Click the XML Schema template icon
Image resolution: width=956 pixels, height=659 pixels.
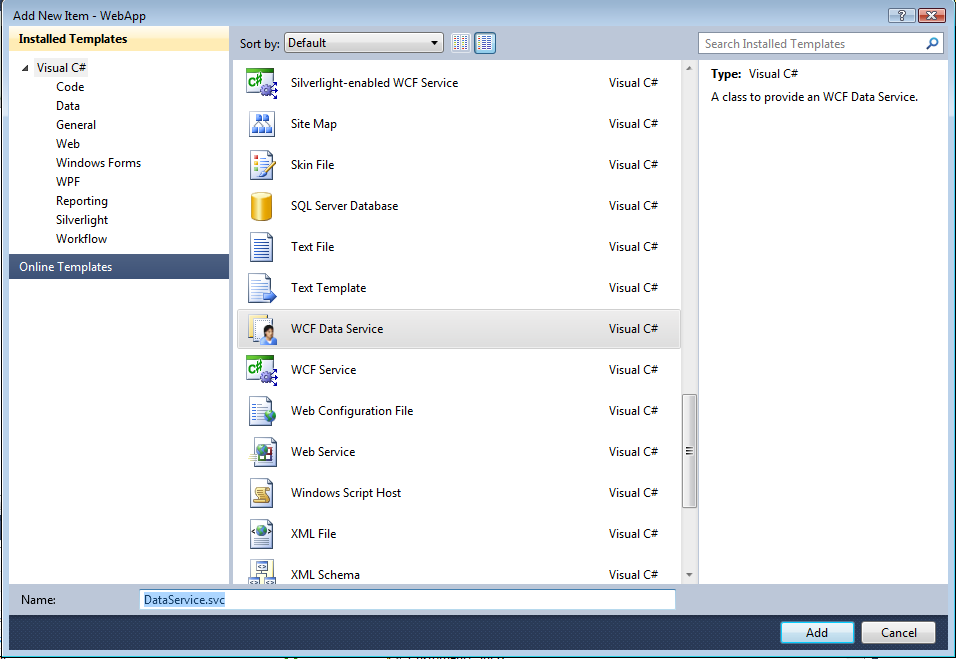point(262,572)
